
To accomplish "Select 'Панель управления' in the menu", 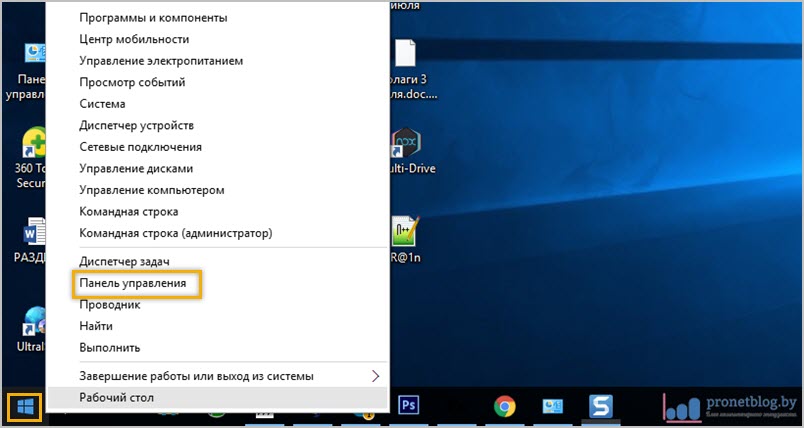I will (133, 284).
